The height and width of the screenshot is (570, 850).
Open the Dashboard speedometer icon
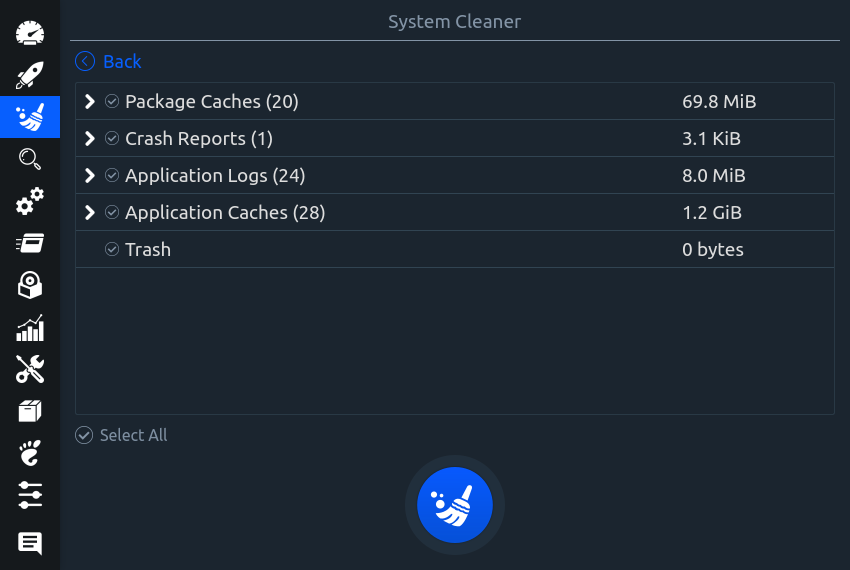[30, 33]
